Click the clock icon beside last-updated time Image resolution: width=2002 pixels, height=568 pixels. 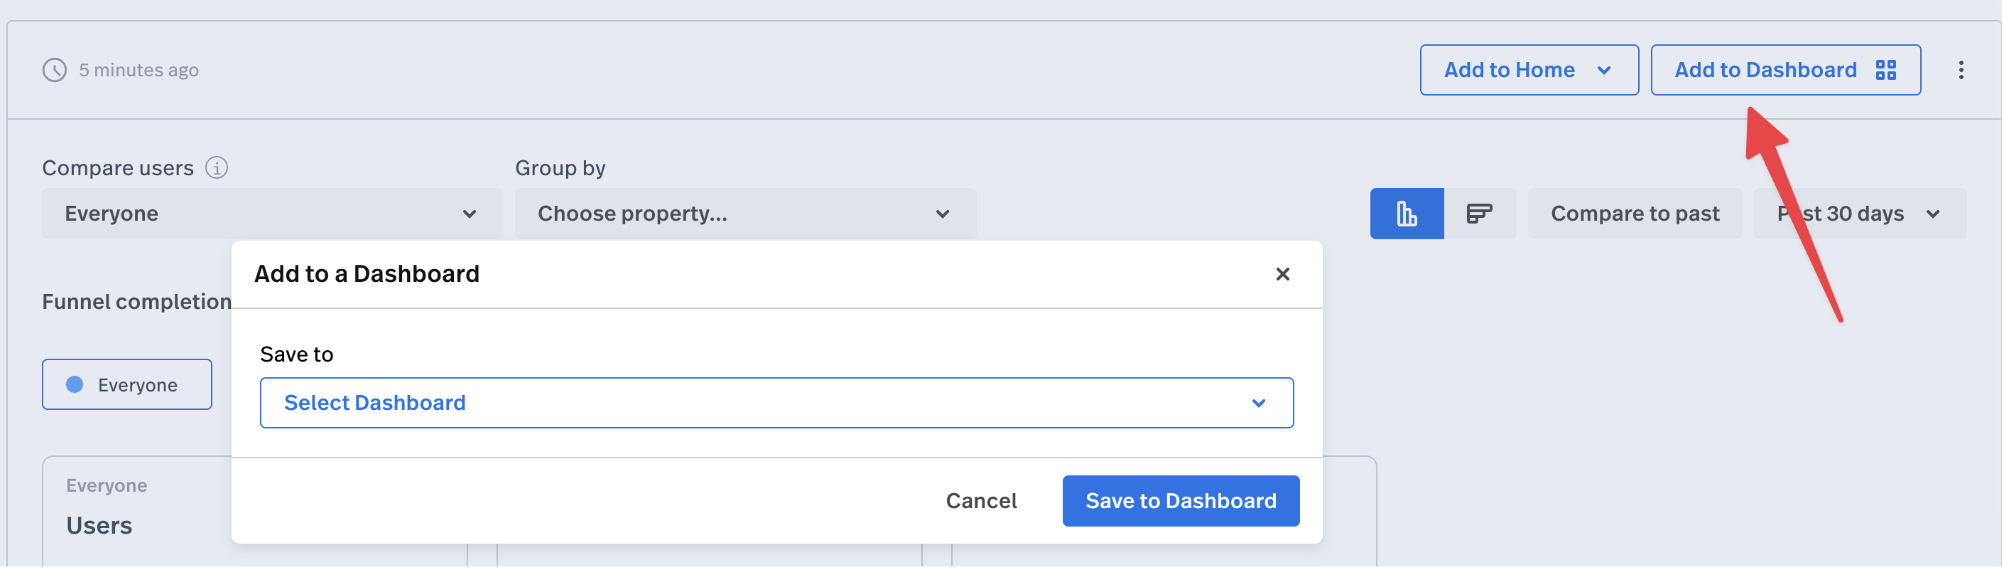[54, 70]
